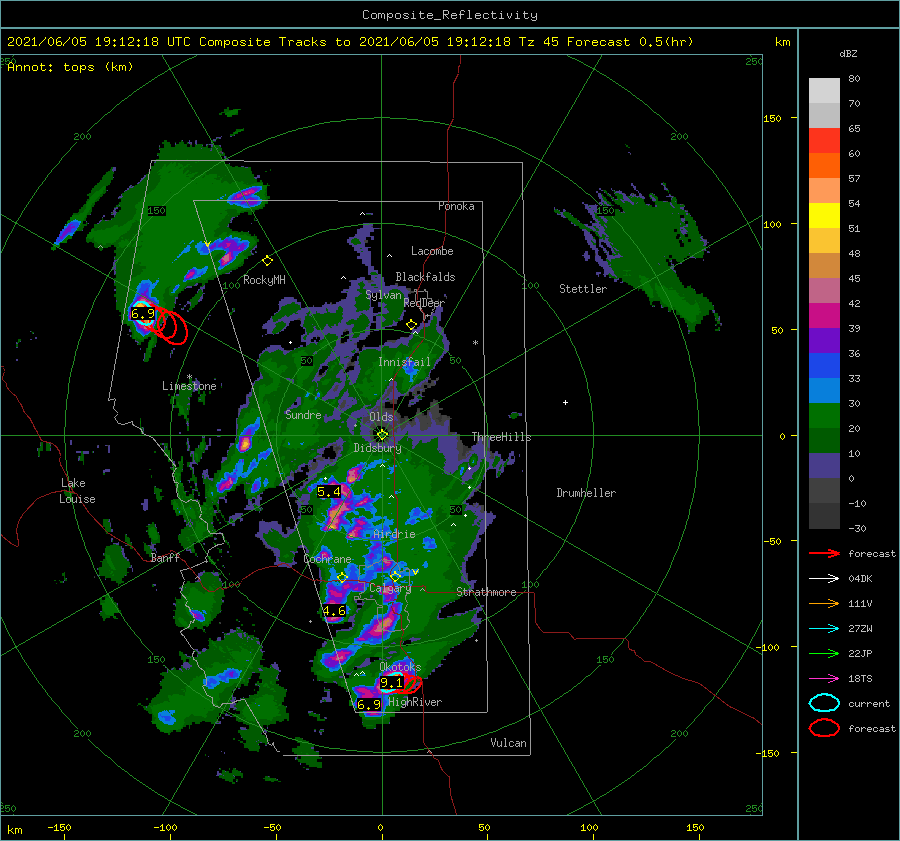
Task: Click the Lake Louise label
Action: (77, 491)
